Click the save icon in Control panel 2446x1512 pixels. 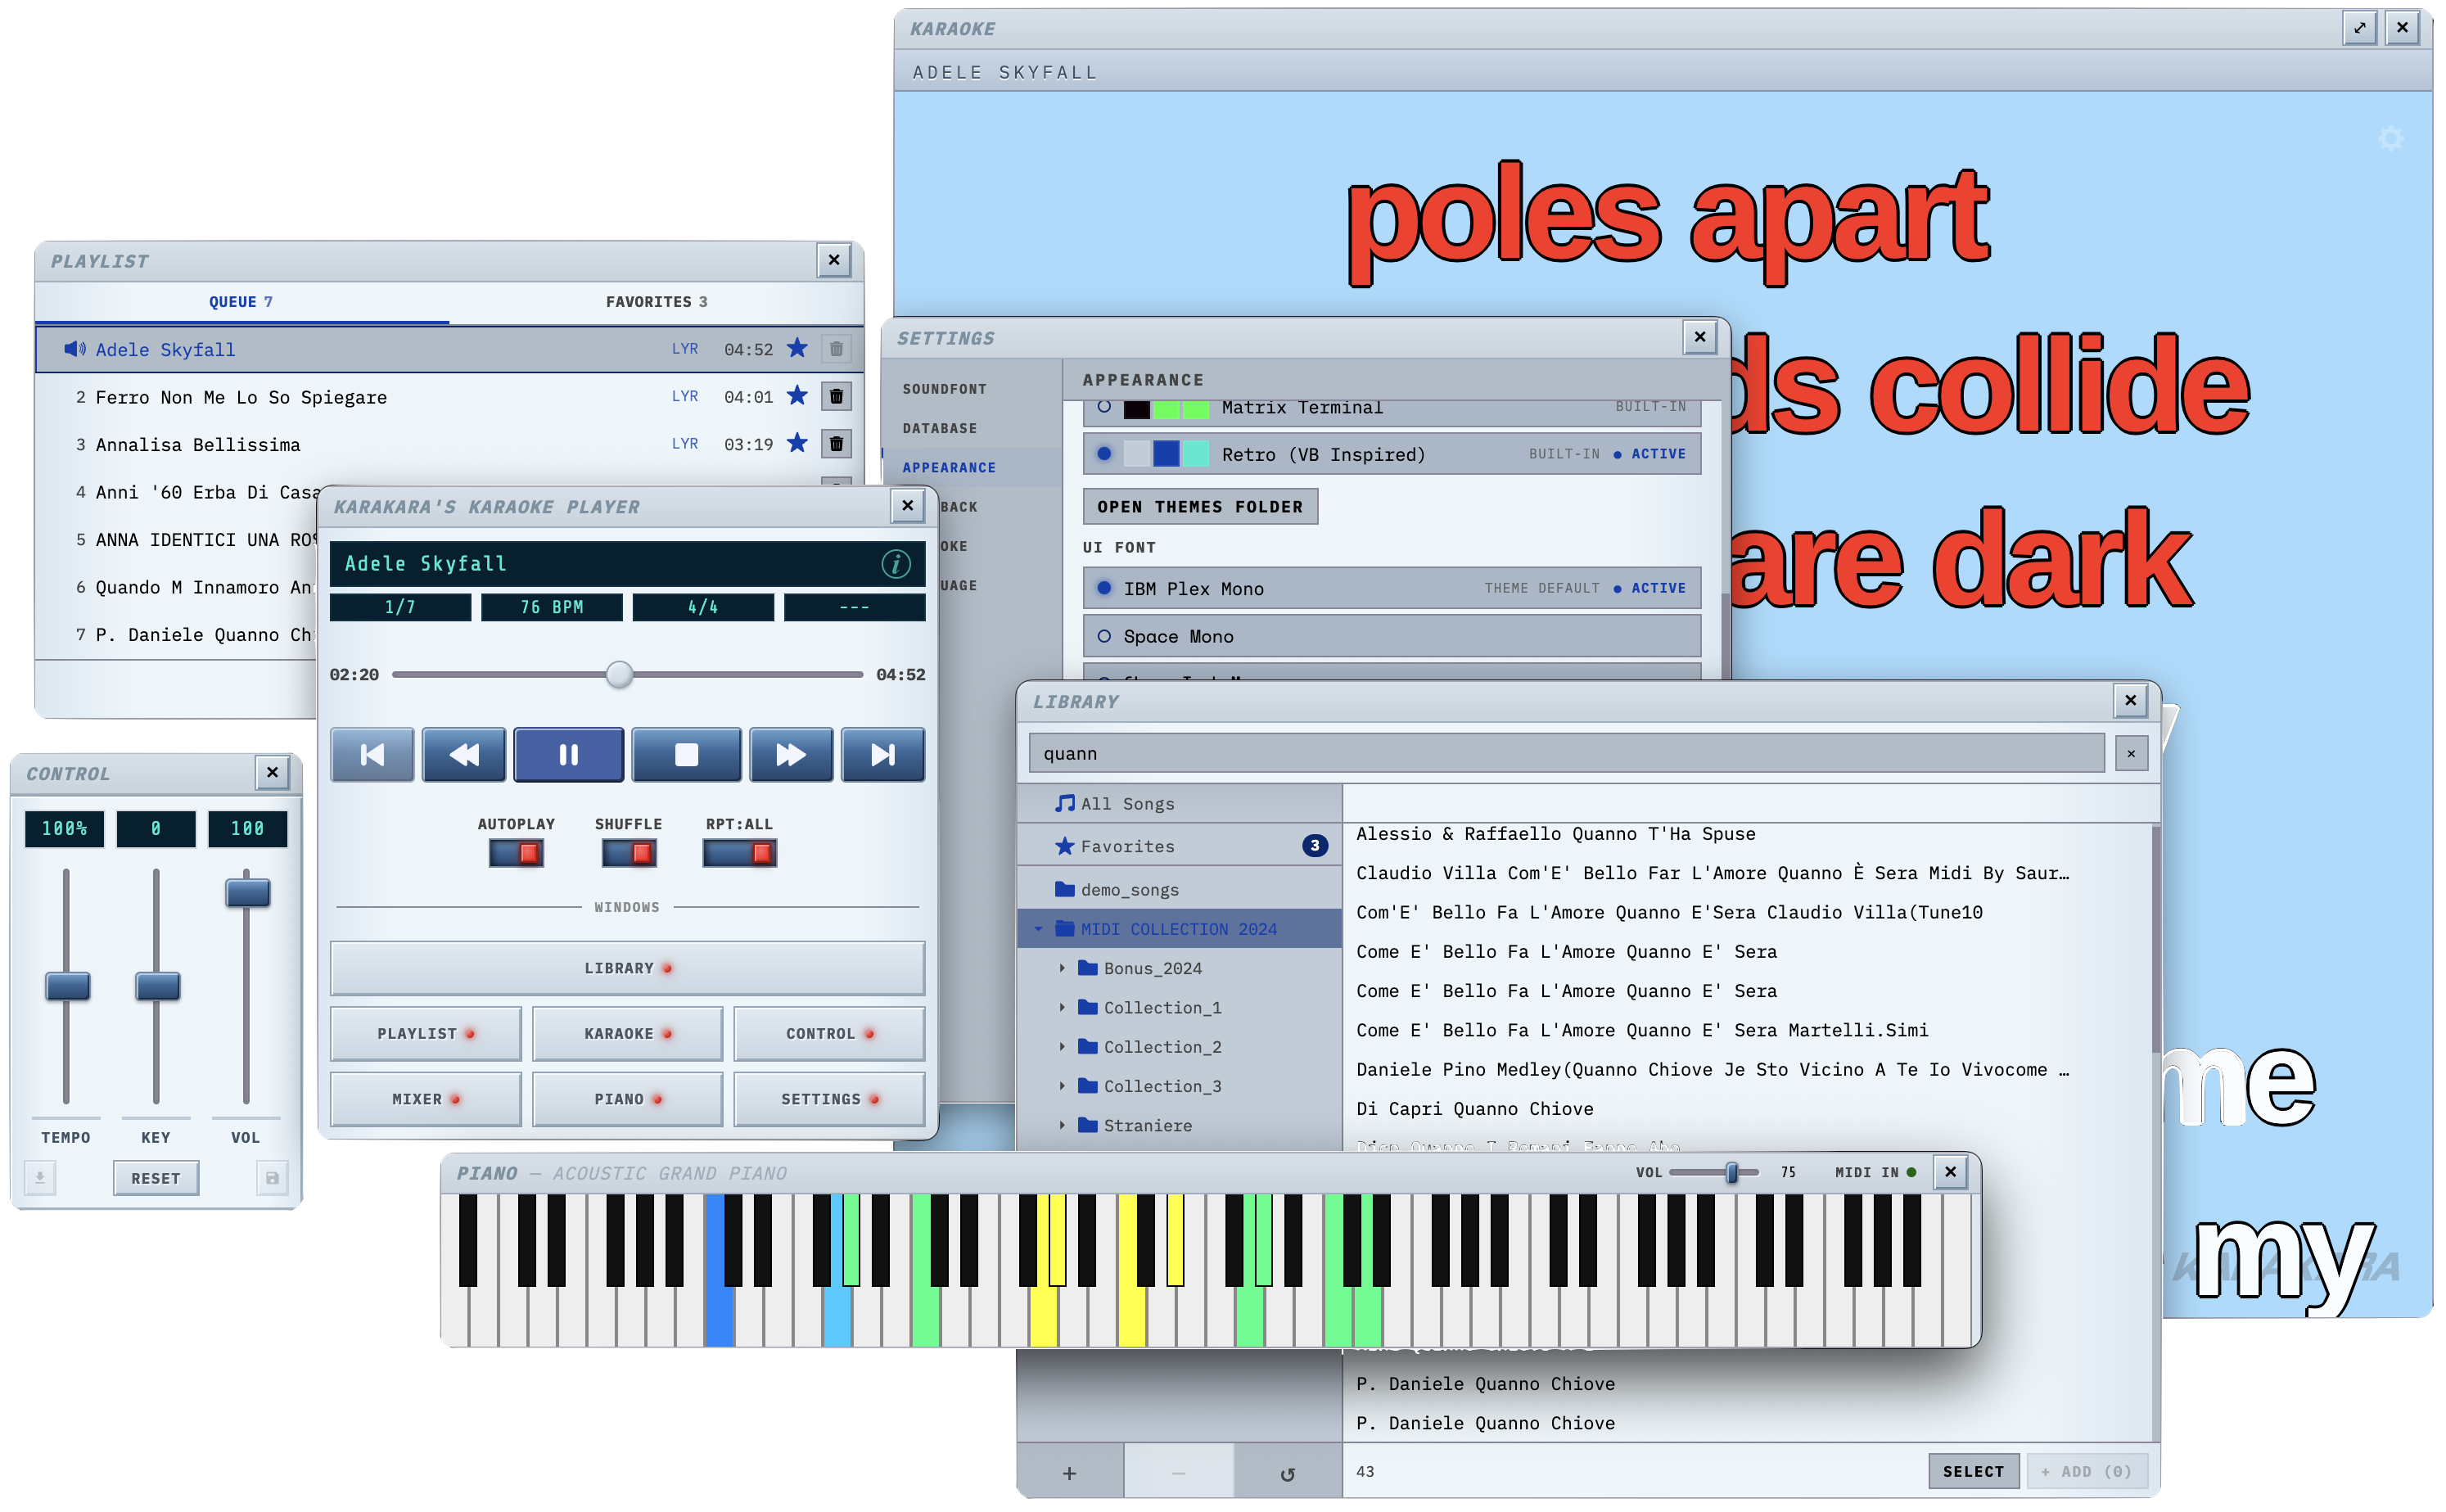click(272, 1178)
